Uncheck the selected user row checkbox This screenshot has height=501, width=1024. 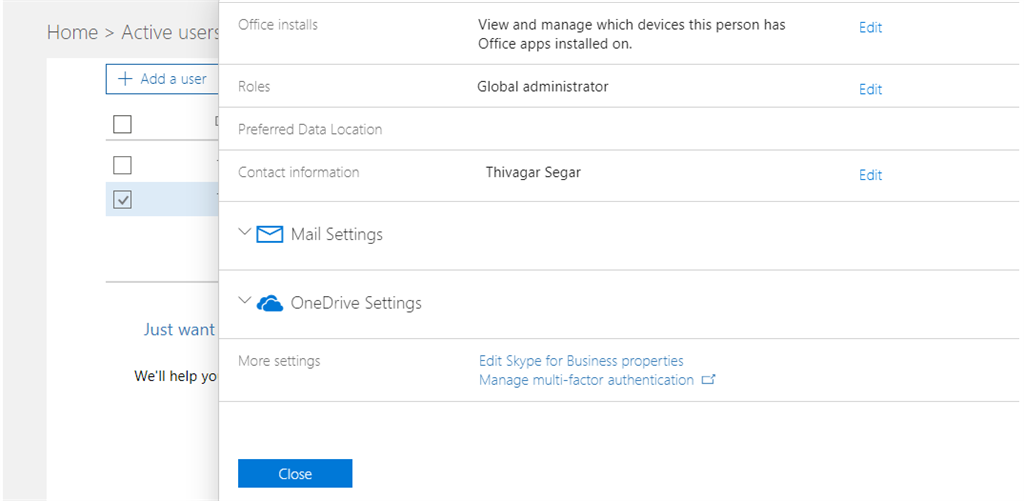point(122,200)
